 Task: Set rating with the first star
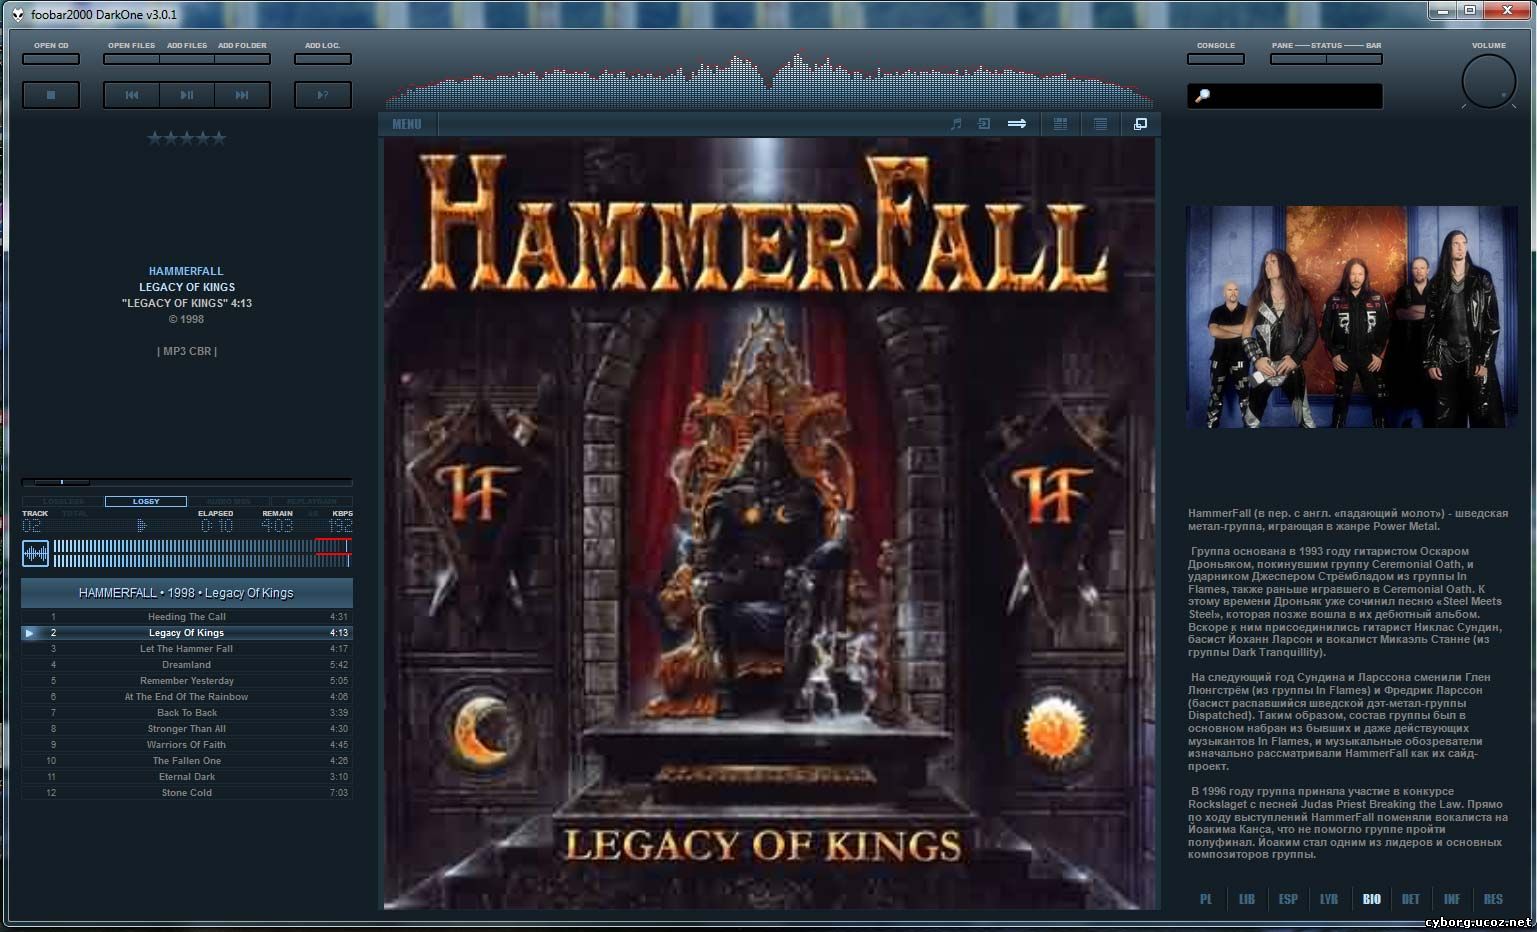(155, 138)
